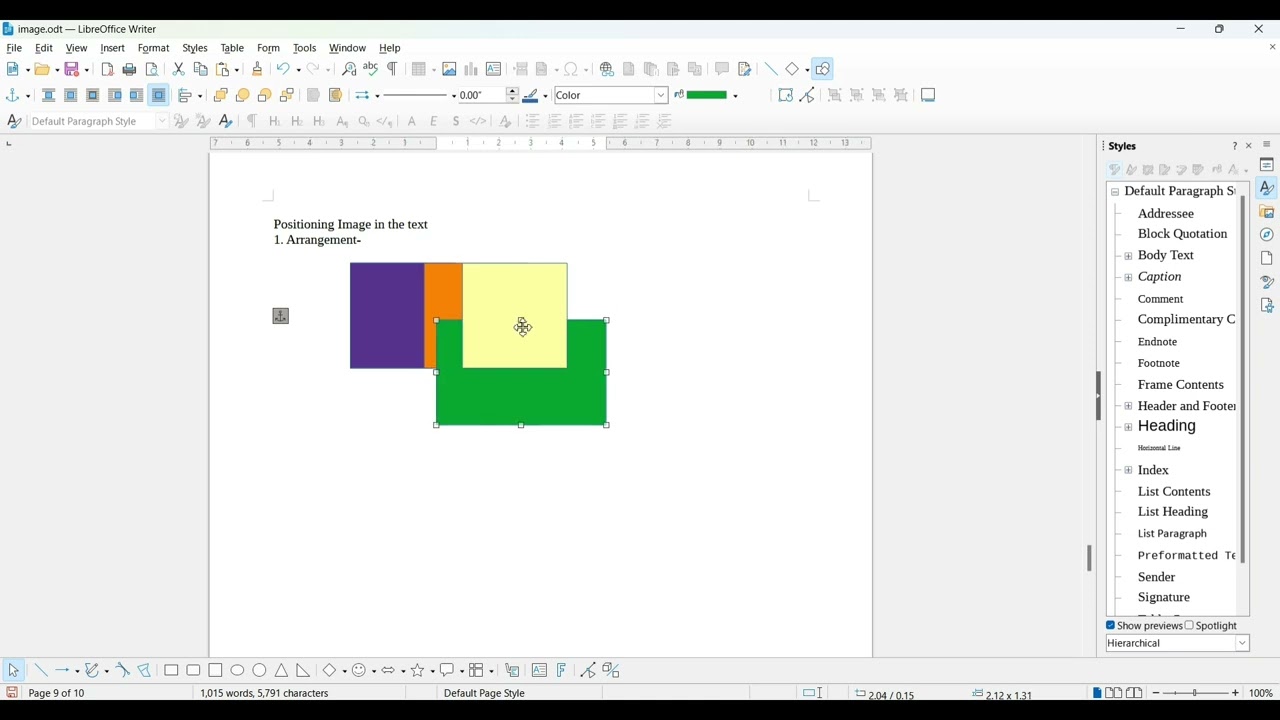Click the Insert Hyperlink globe icon
Image resolution: width=1280 pixels, height=720 pixels.
tap(609, 70)
